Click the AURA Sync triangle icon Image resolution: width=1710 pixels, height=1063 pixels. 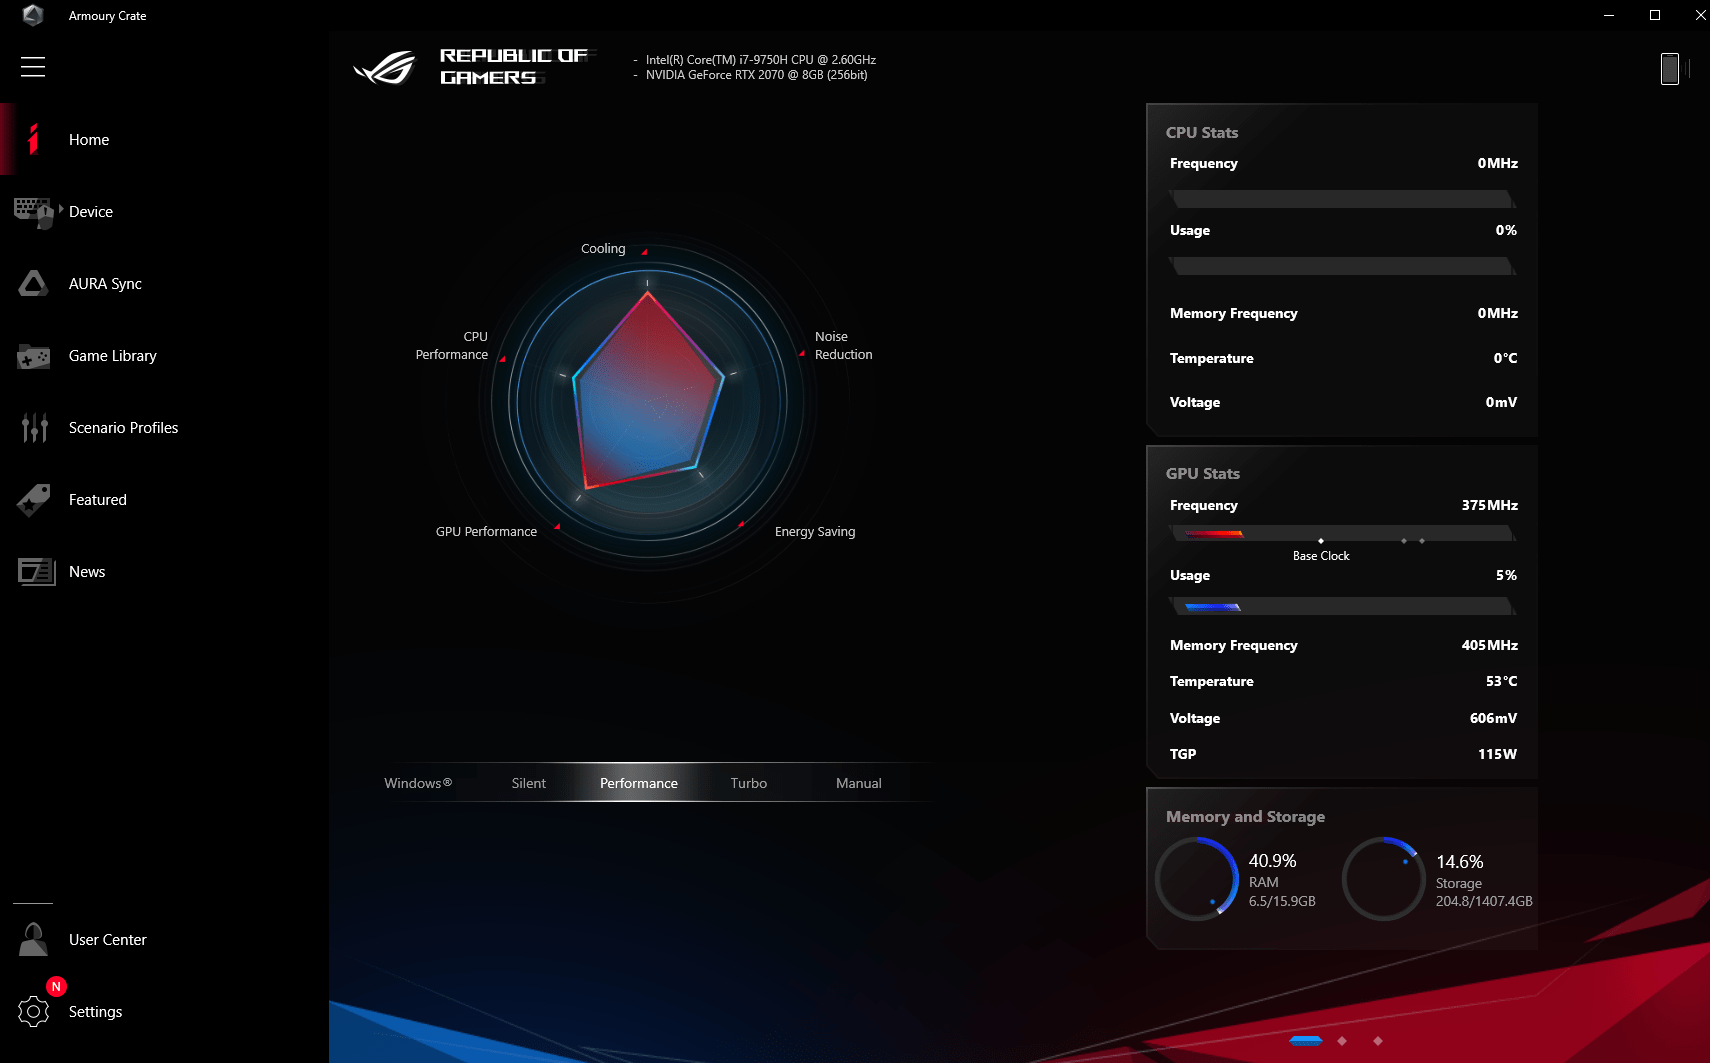33,284
